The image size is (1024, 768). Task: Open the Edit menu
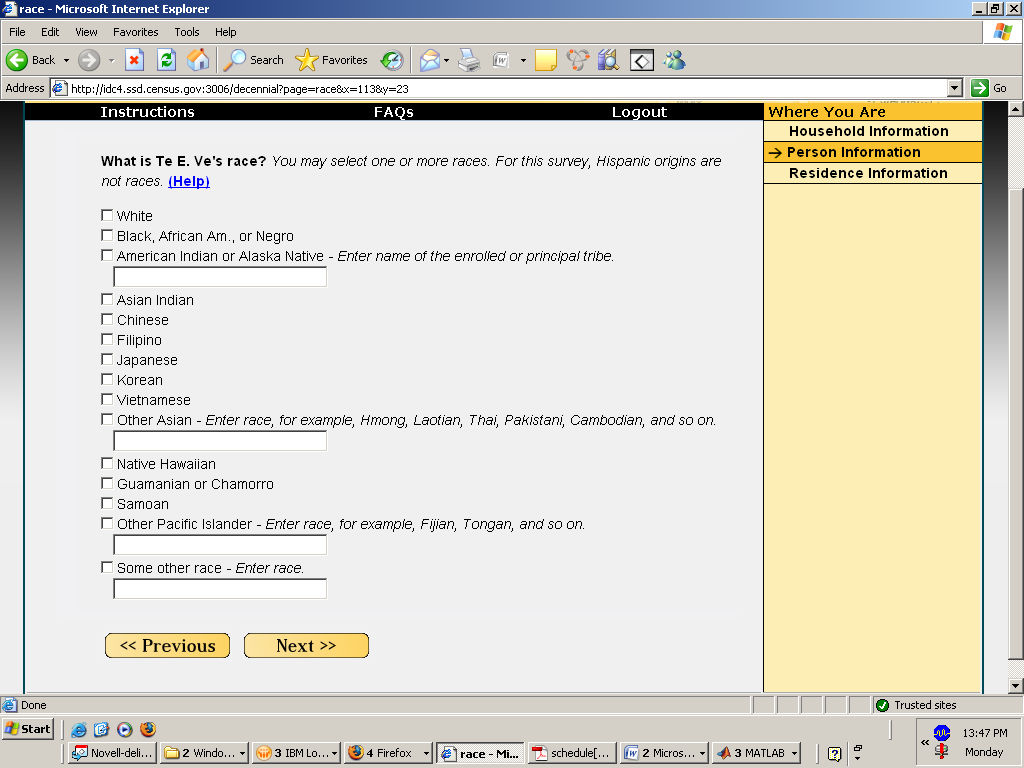pos(50,32)
